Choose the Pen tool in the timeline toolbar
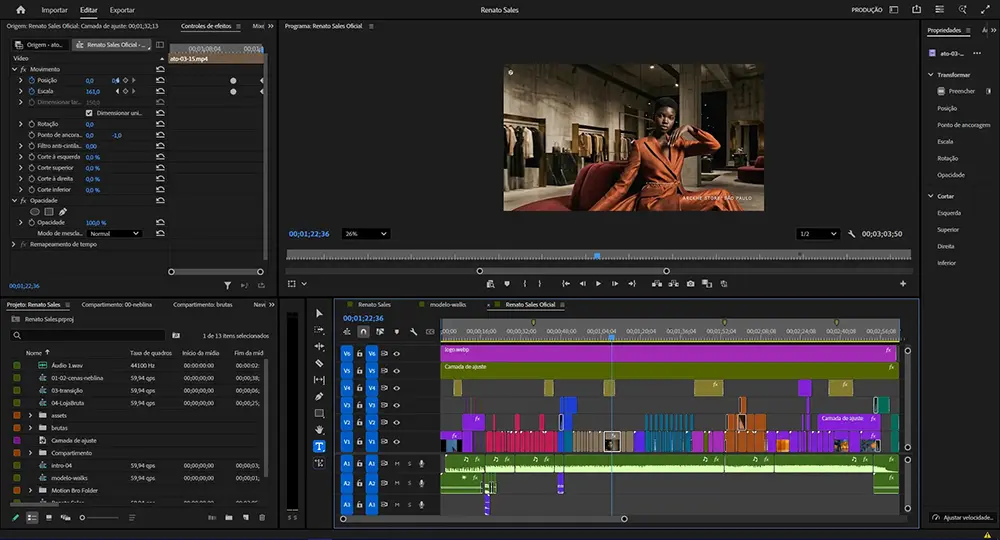 319,397
